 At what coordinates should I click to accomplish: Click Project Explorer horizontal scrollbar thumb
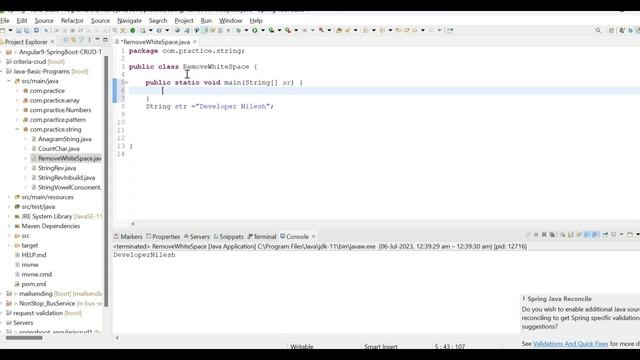coord(24,338)
